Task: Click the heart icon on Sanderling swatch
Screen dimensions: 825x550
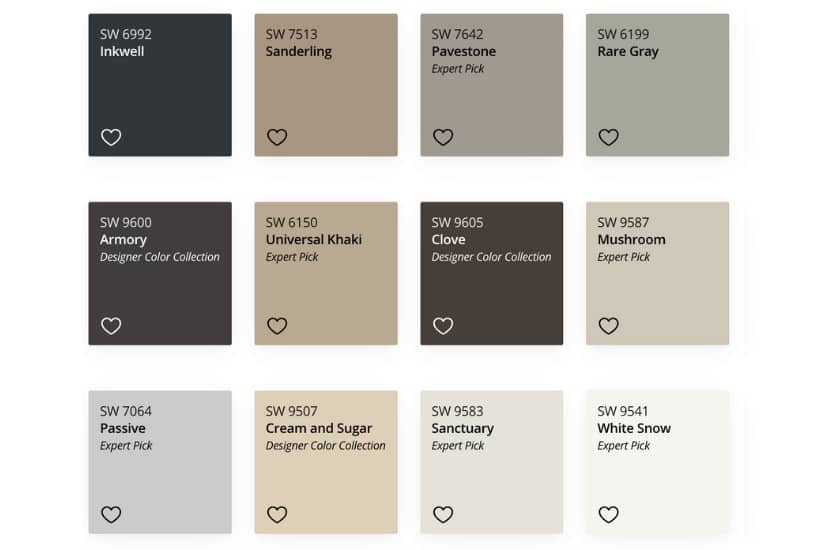Action: pyautogui.click(x=277, y=137)
